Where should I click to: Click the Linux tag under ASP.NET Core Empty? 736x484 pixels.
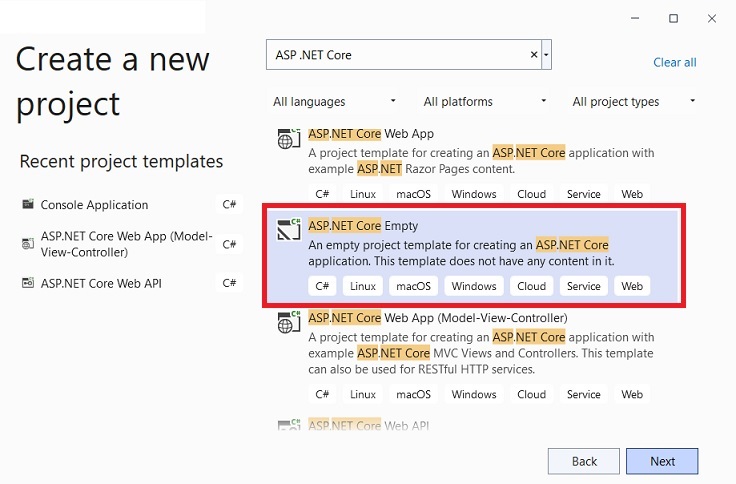click(x=363, y=286)
